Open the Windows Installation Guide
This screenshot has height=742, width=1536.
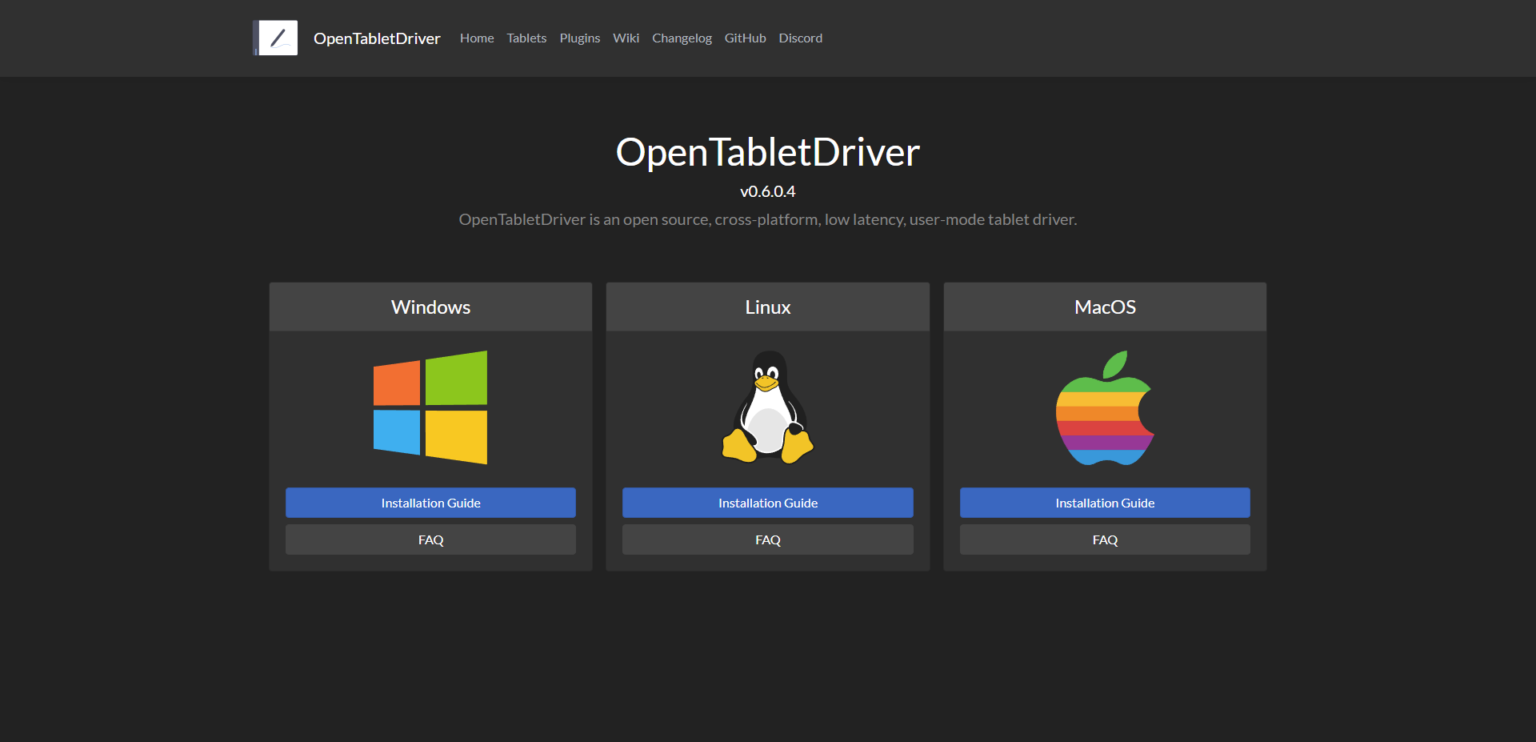pos(430,502)
